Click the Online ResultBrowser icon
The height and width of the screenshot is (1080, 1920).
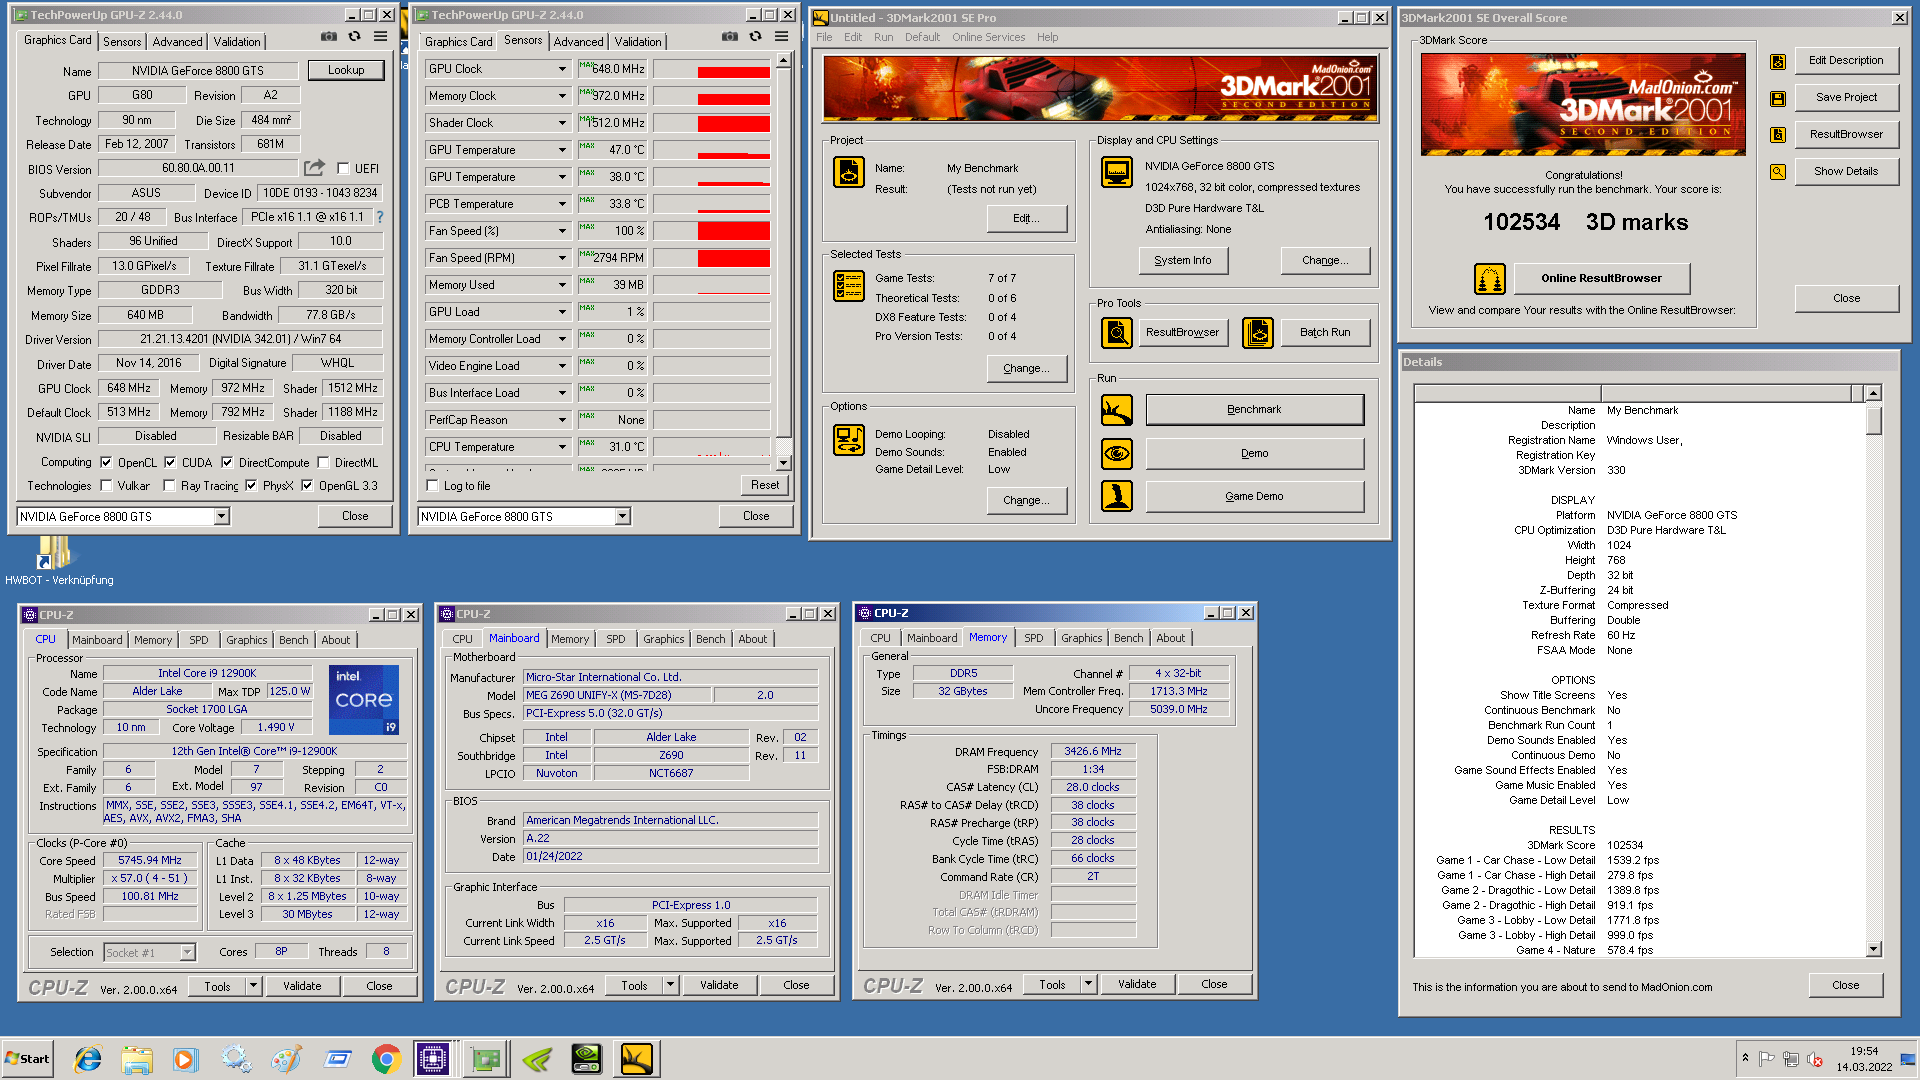(1490, 279)
